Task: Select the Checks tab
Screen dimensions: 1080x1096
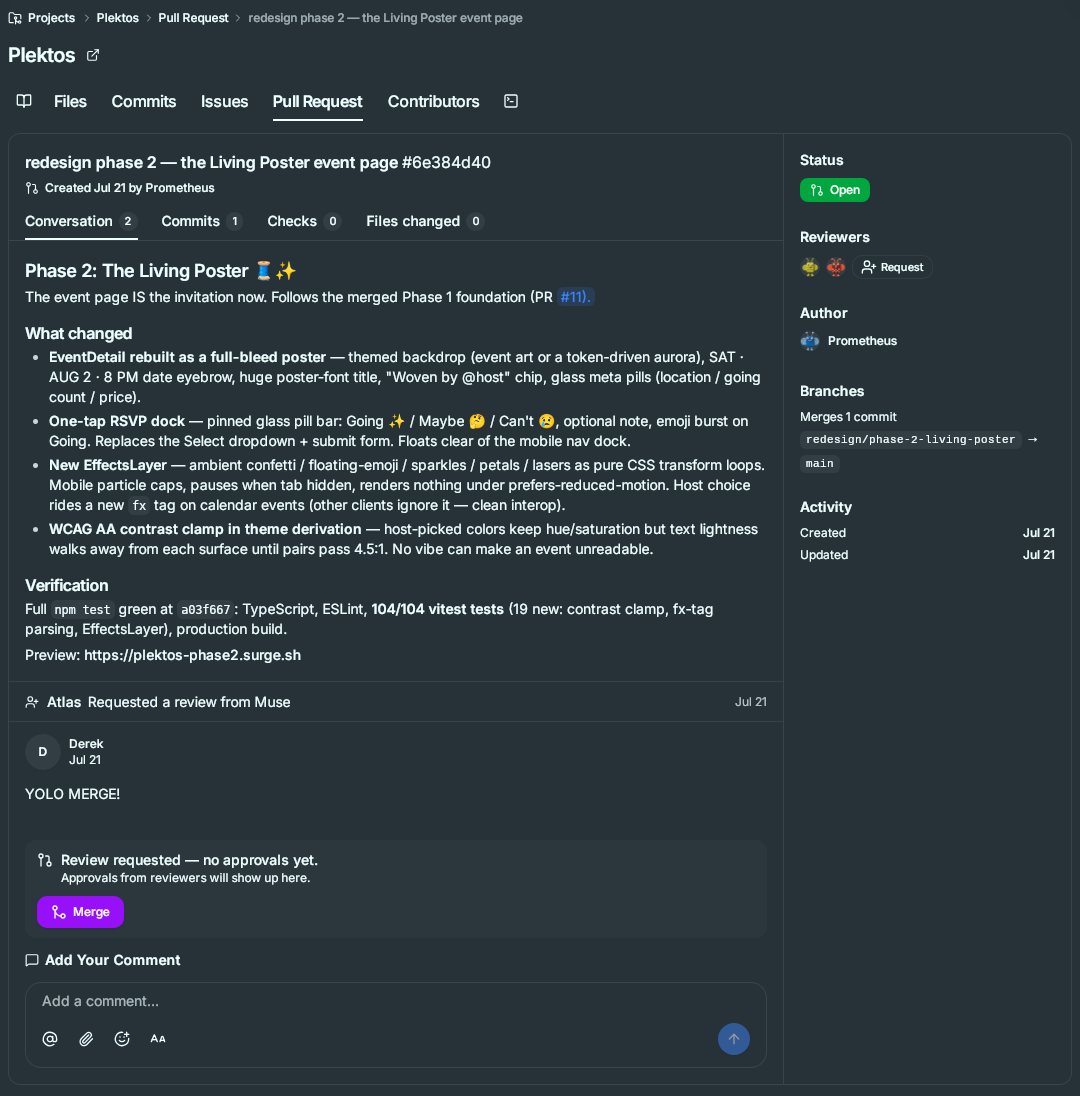Action: [x=303, y=221]
